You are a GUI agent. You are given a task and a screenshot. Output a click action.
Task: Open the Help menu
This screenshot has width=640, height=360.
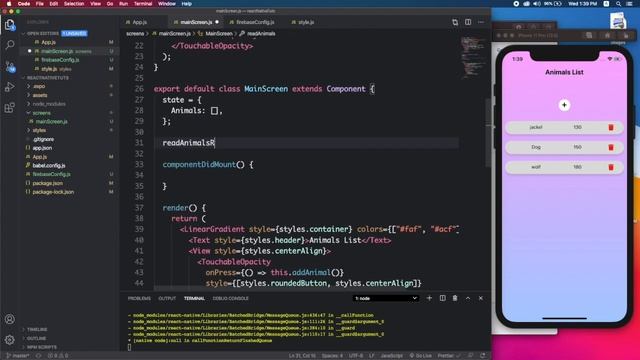pyautogui.click(x=187, y=4)
